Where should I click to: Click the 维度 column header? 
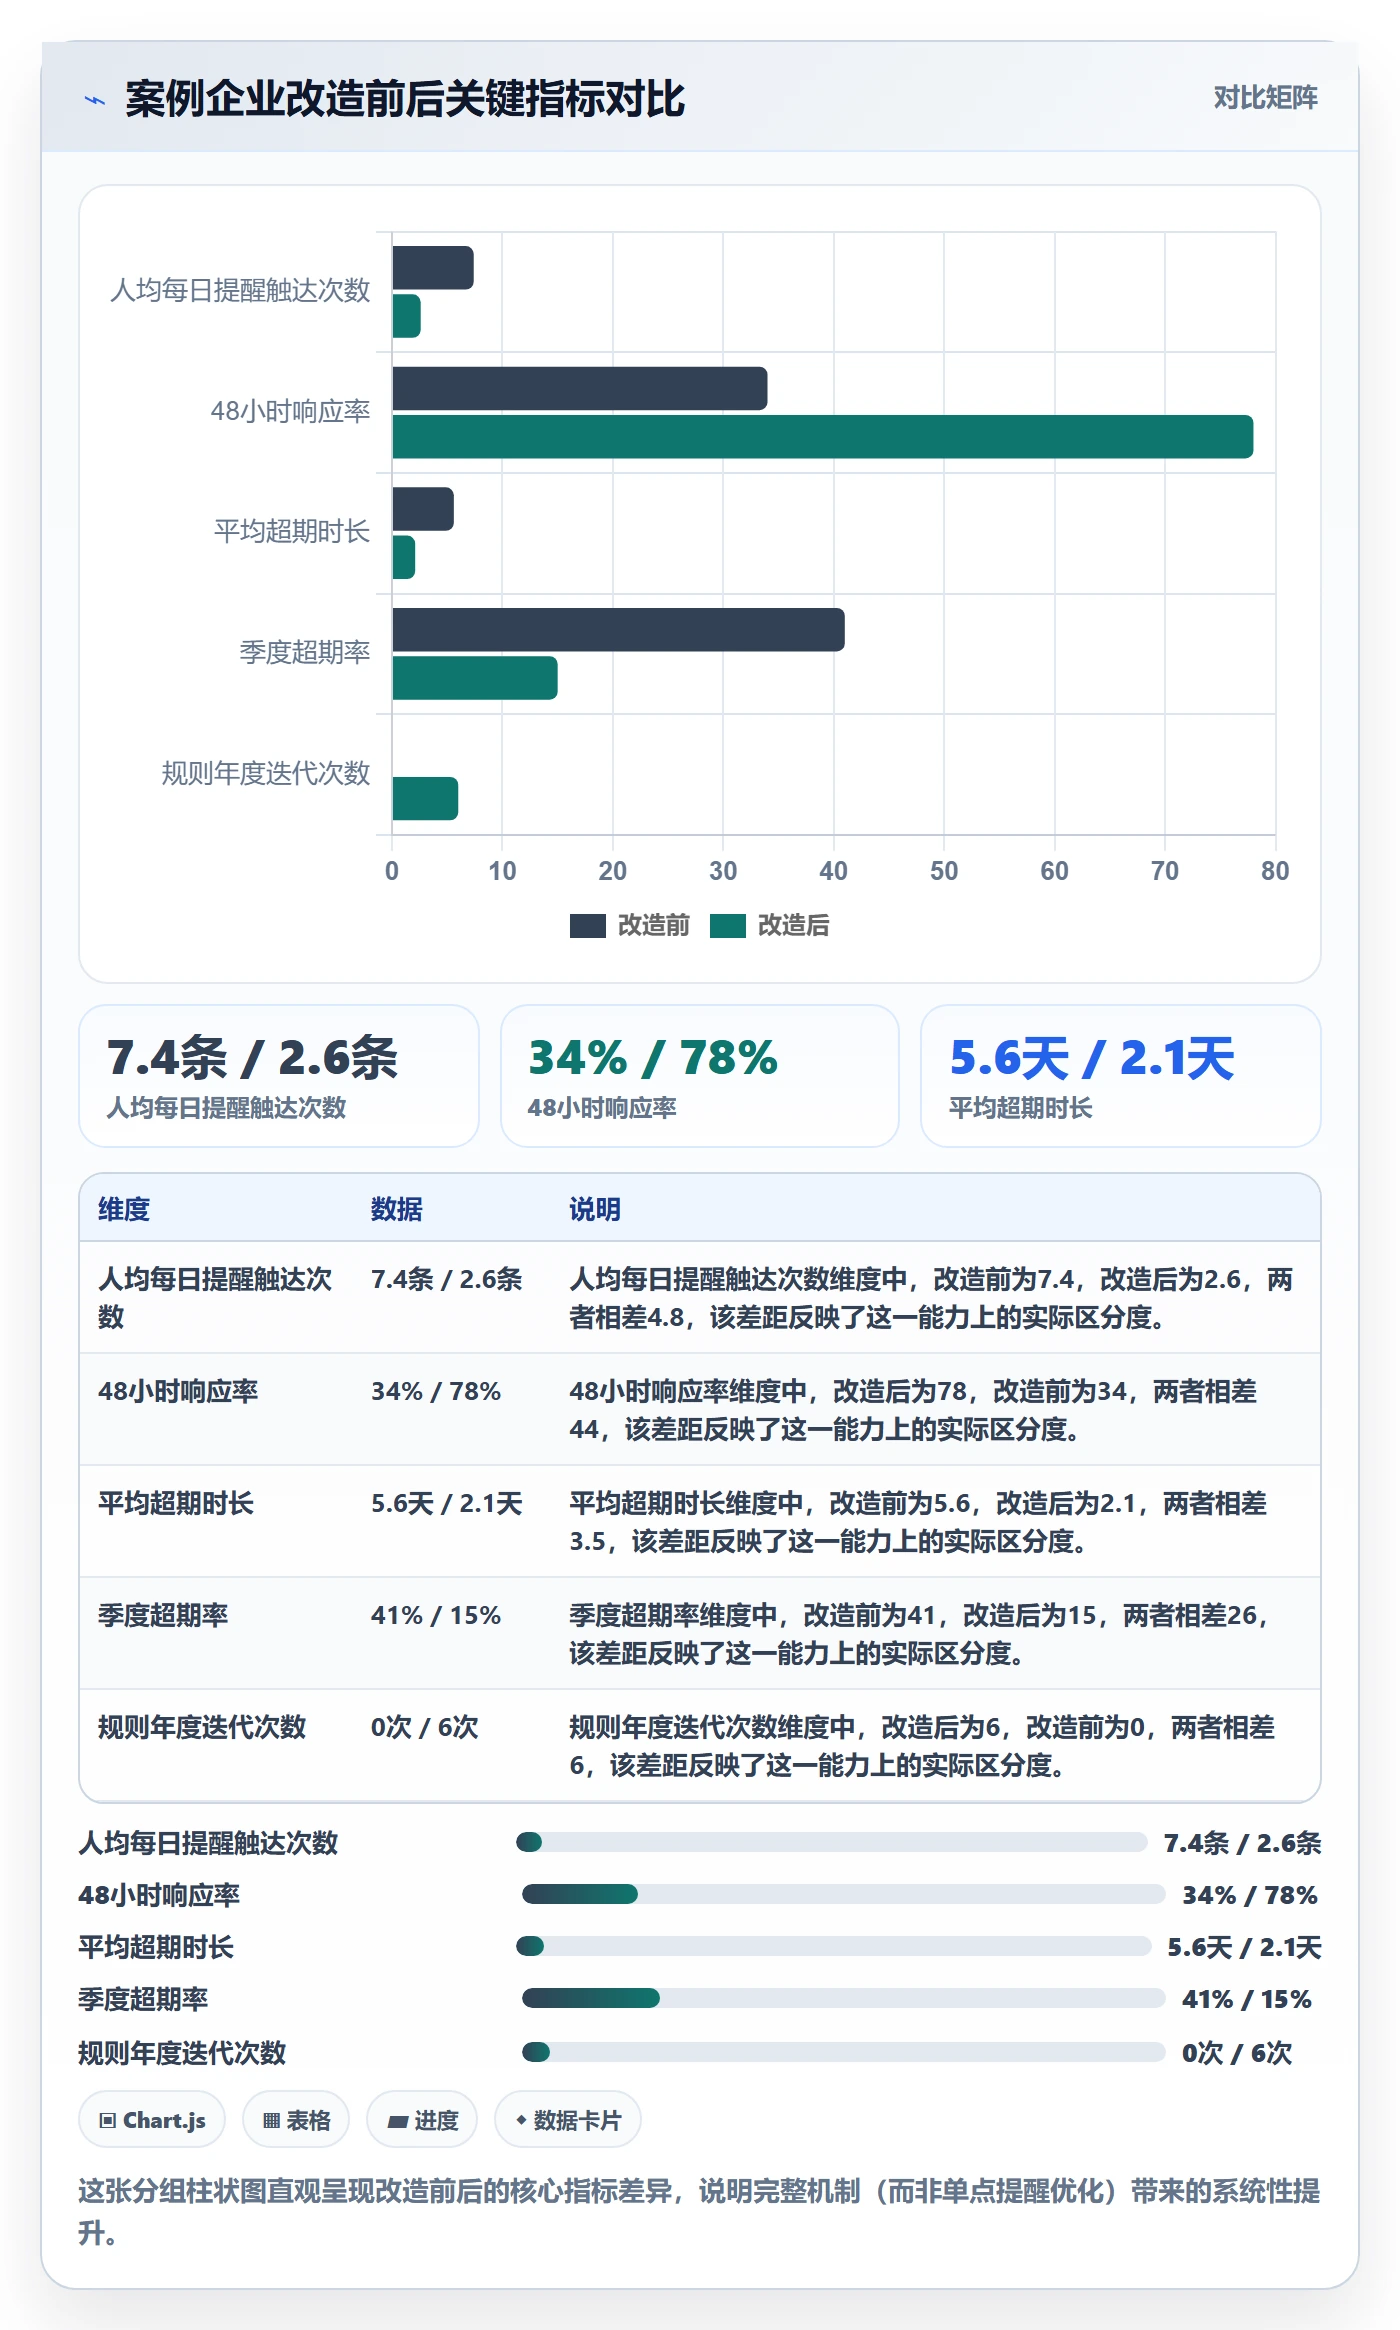point(124,1209)
